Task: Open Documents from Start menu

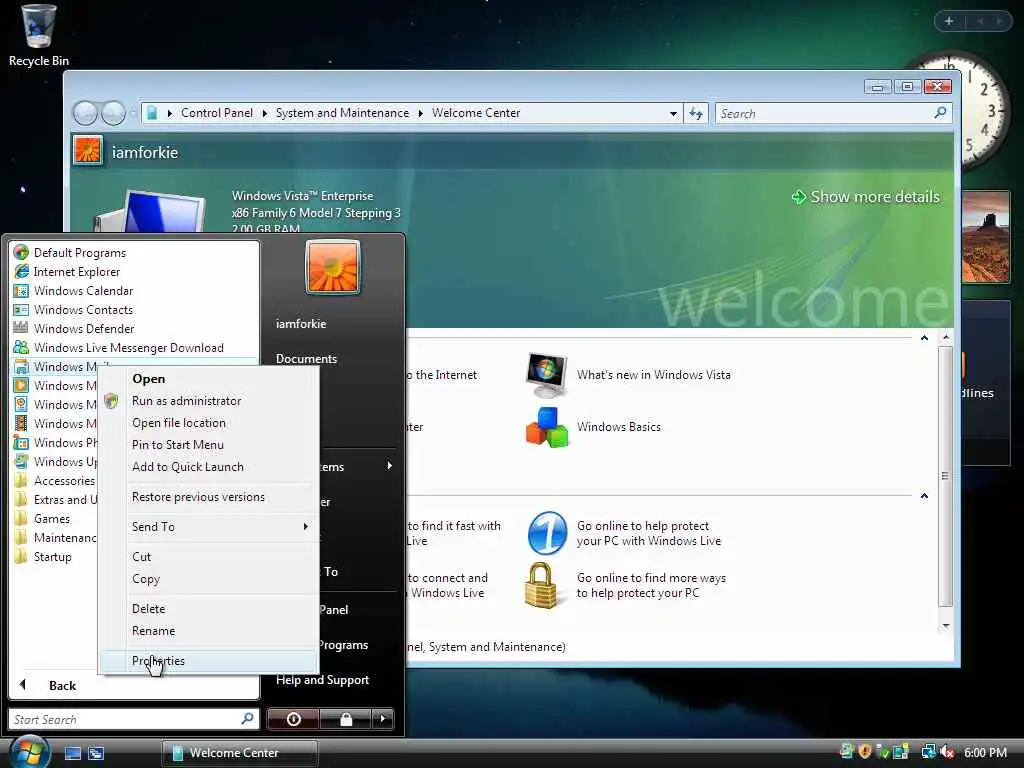Action: click(x=306, y=358)
